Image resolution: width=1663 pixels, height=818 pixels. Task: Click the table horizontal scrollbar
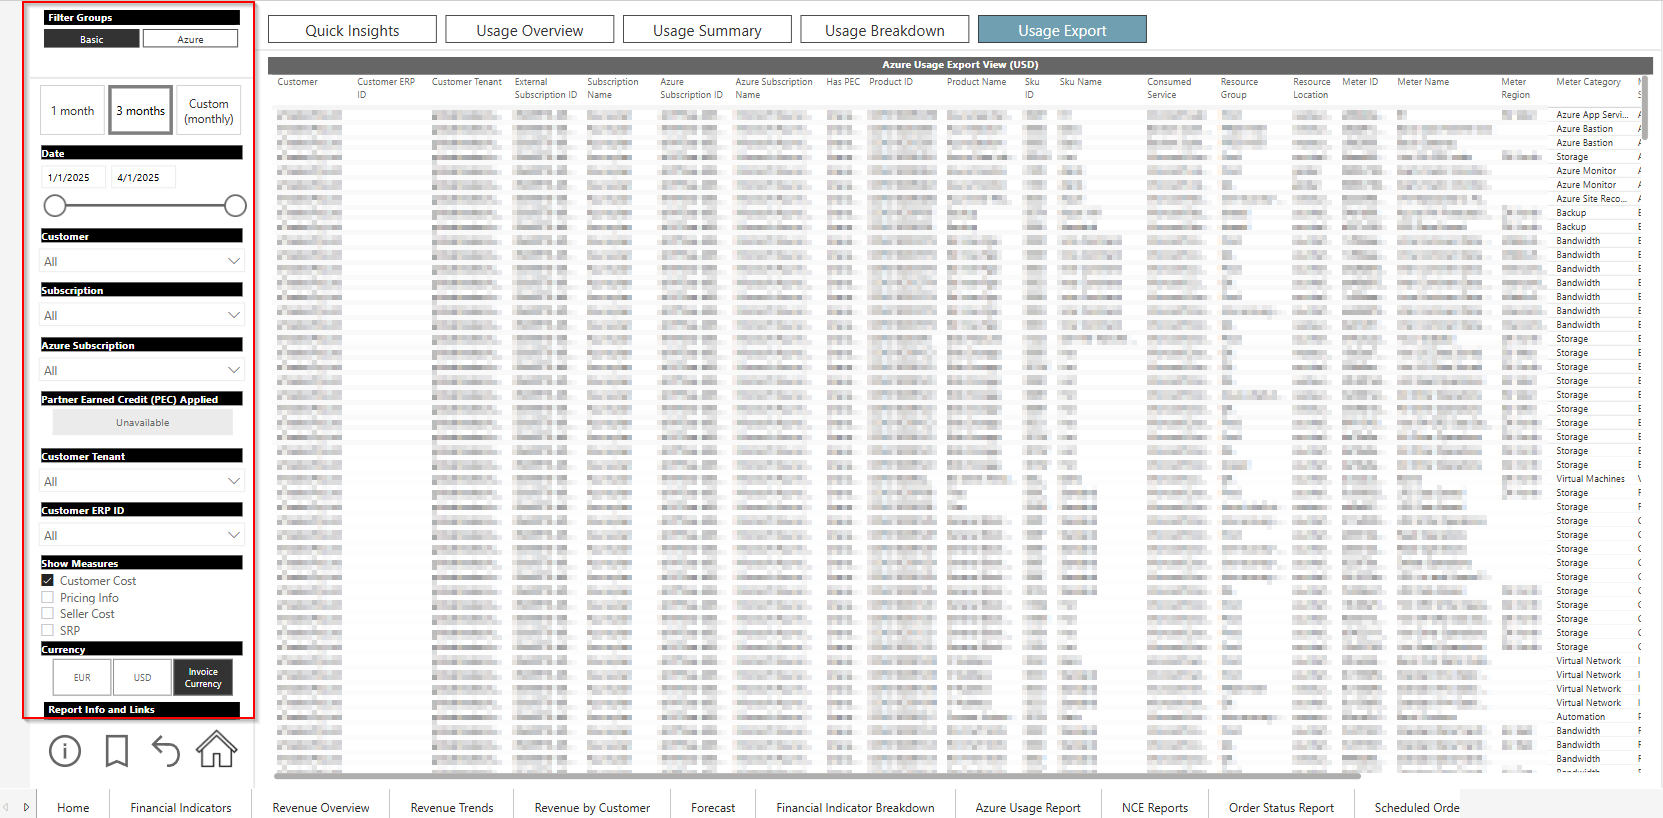[x=817, y=775]
